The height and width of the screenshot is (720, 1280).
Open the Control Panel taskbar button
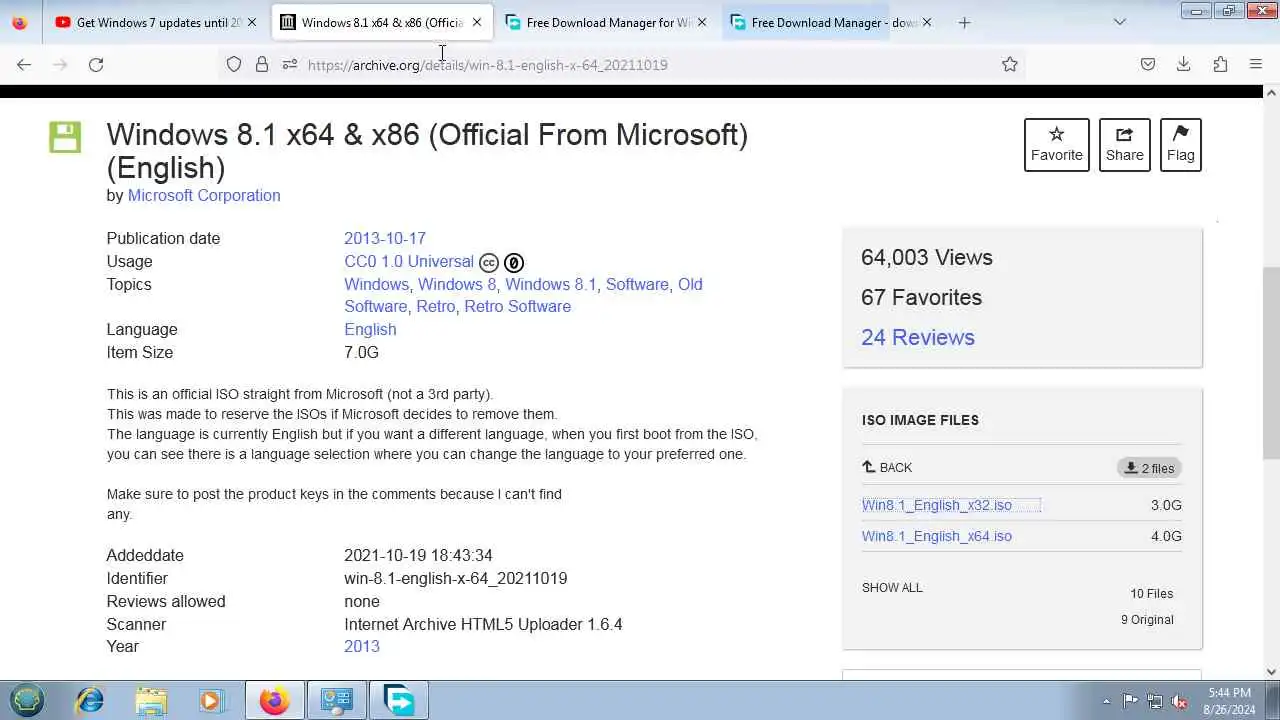(x=337, y=700)
